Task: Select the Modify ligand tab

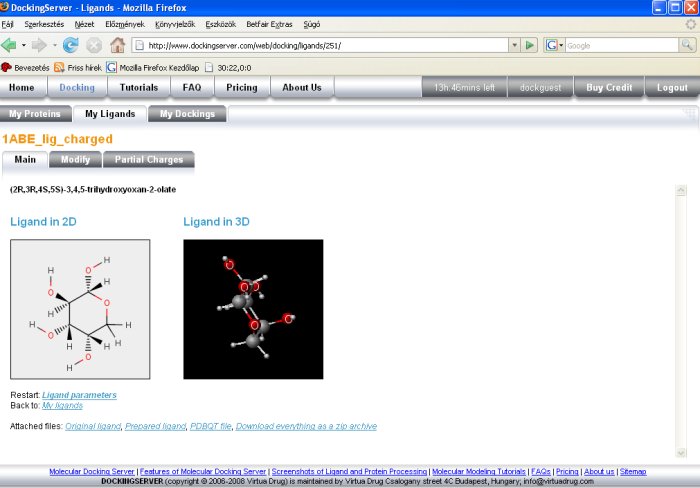Action: pos(75,159)
